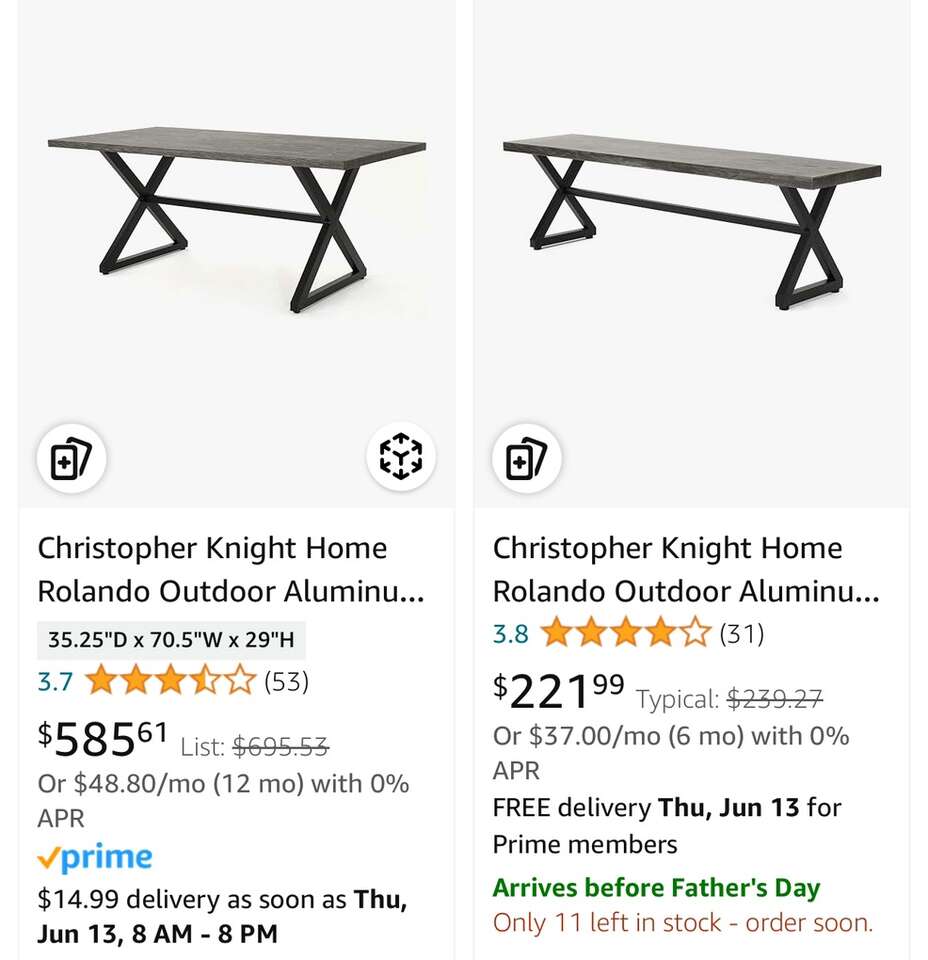The image size is (928, 960).
Task: Open the Rolando outdoor bench product image
Action: pos(692,220)
